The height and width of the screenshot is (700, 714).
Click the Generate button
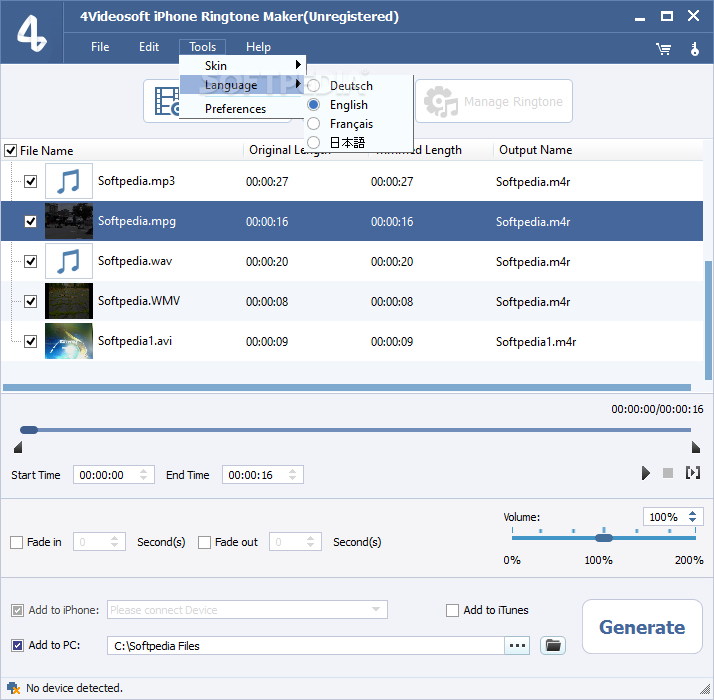642,627
